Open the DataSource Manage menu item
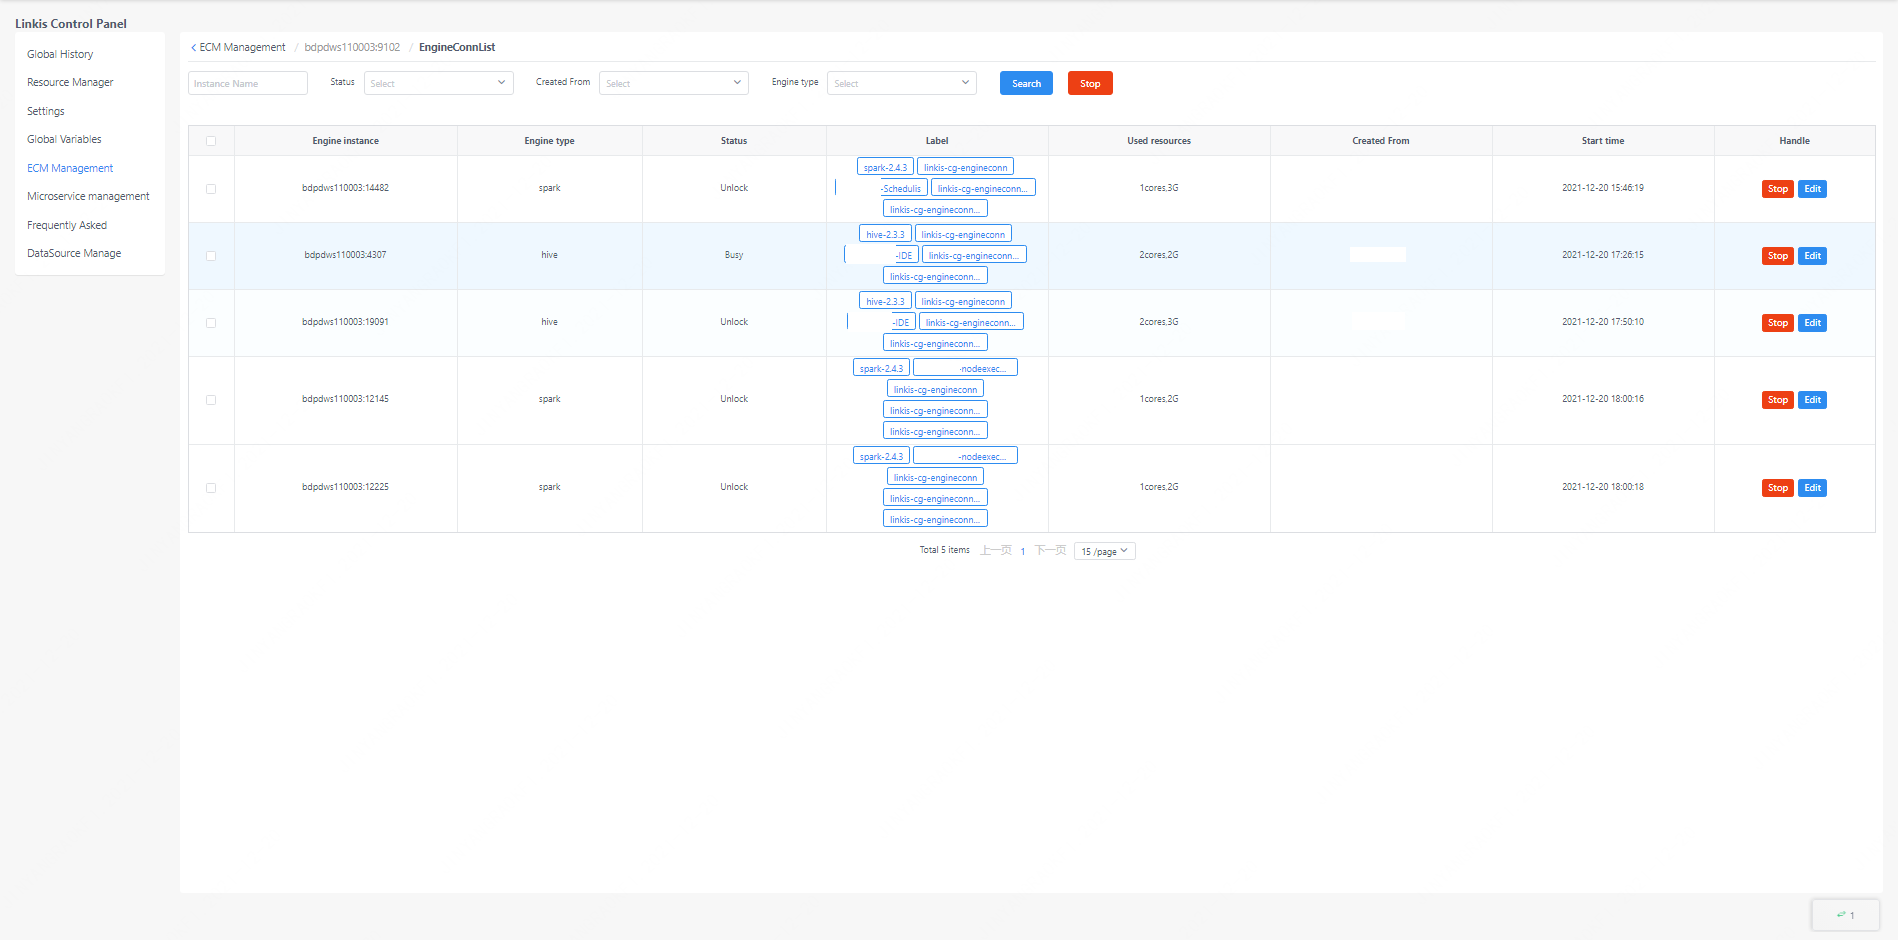 coord(74,253)
